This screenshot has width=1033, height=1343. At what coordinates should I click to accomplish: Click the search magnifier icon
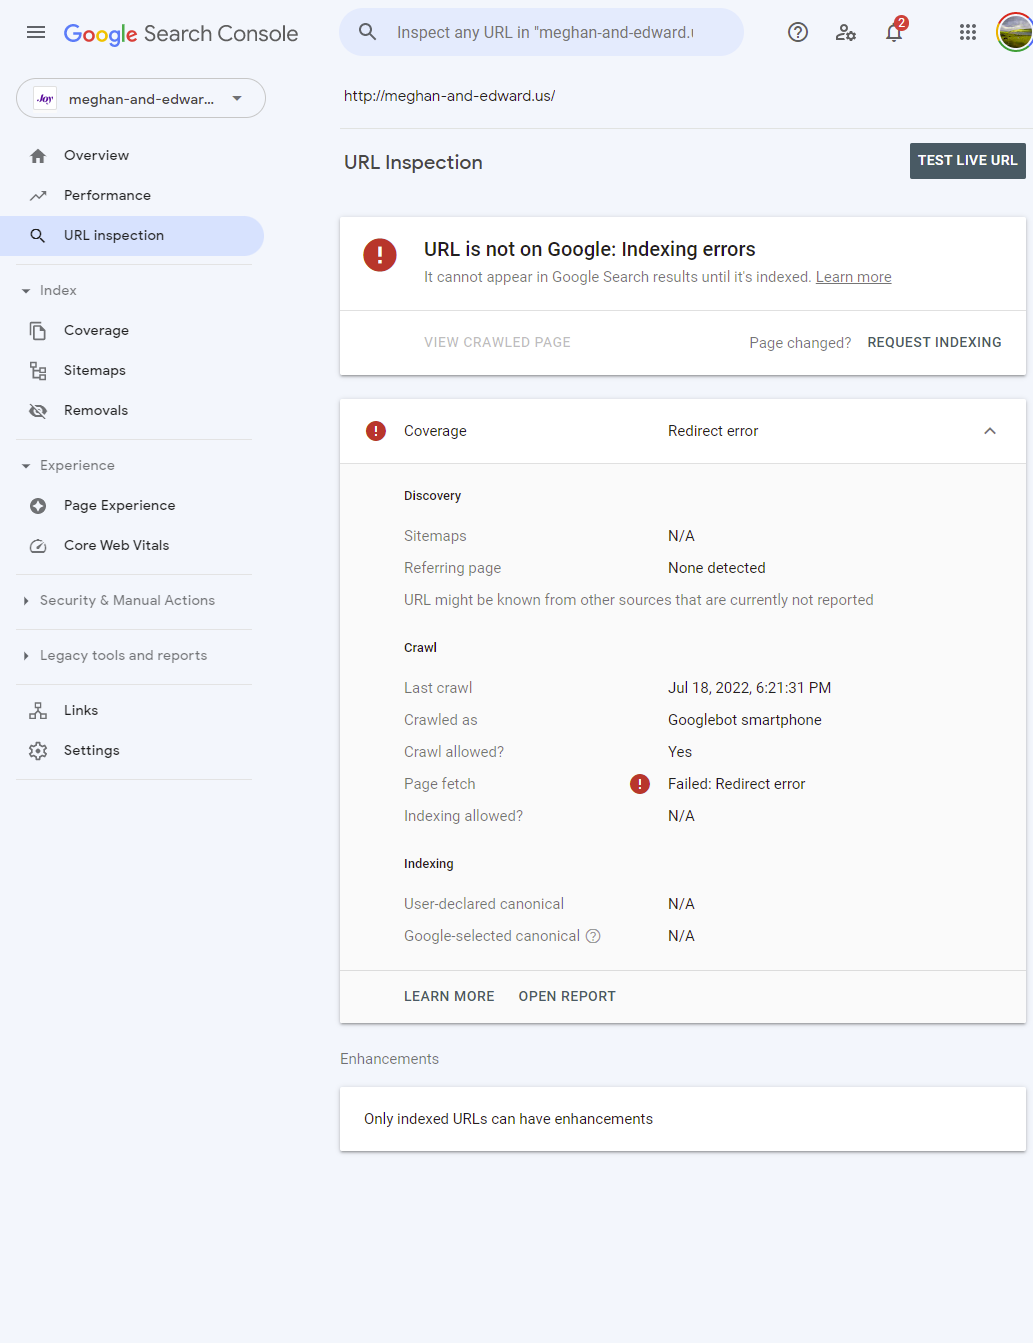pyautogui.click(x=368, y=33)
